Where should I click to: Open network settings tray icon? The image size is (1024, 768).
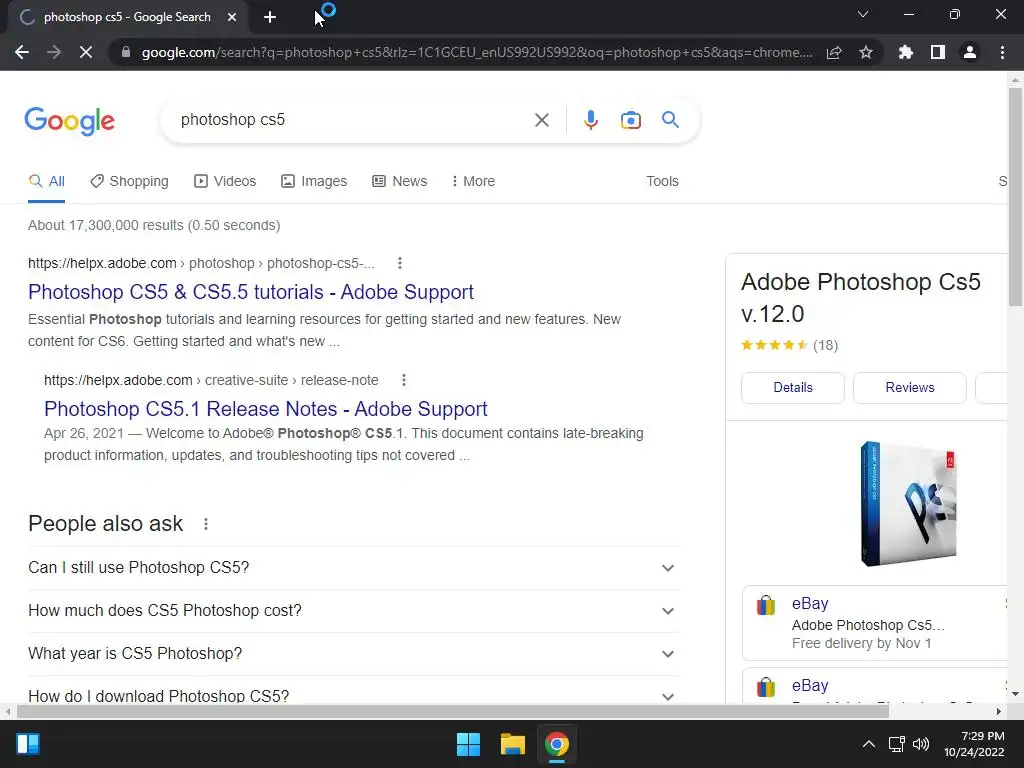coord(897,744)
